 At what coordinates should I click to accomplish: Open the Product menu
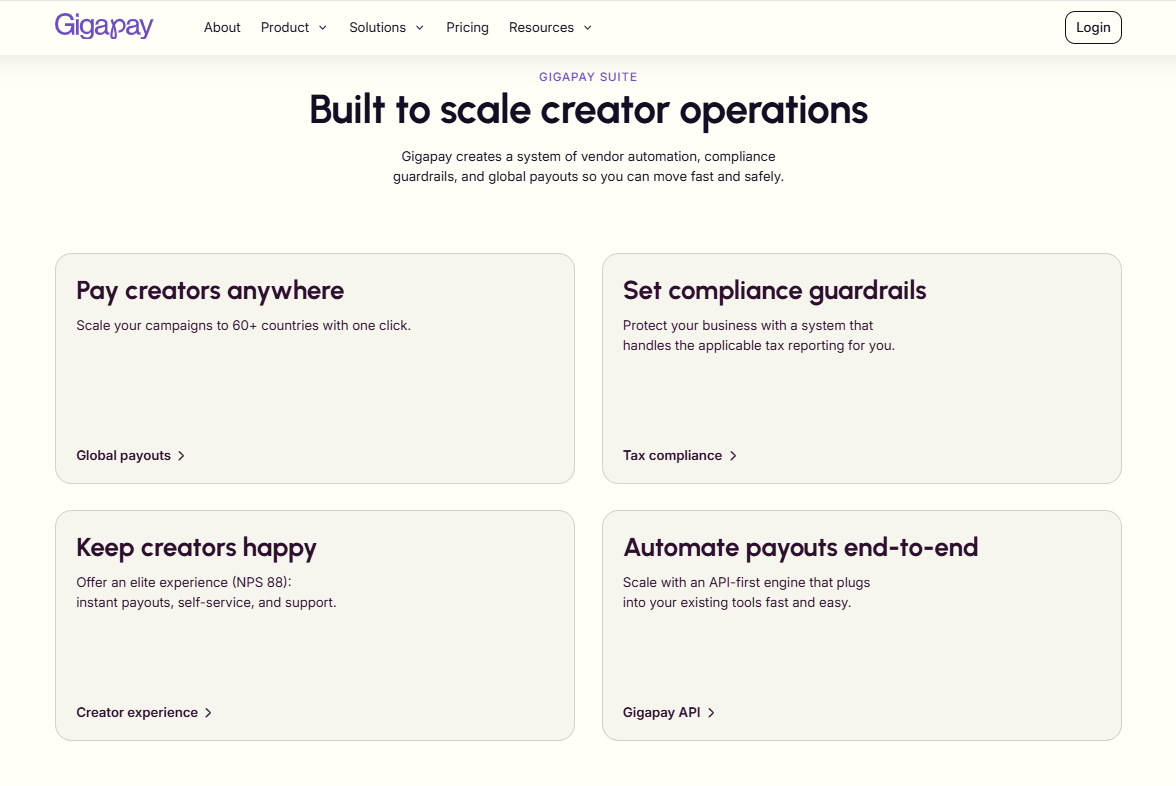click(285, 28)
